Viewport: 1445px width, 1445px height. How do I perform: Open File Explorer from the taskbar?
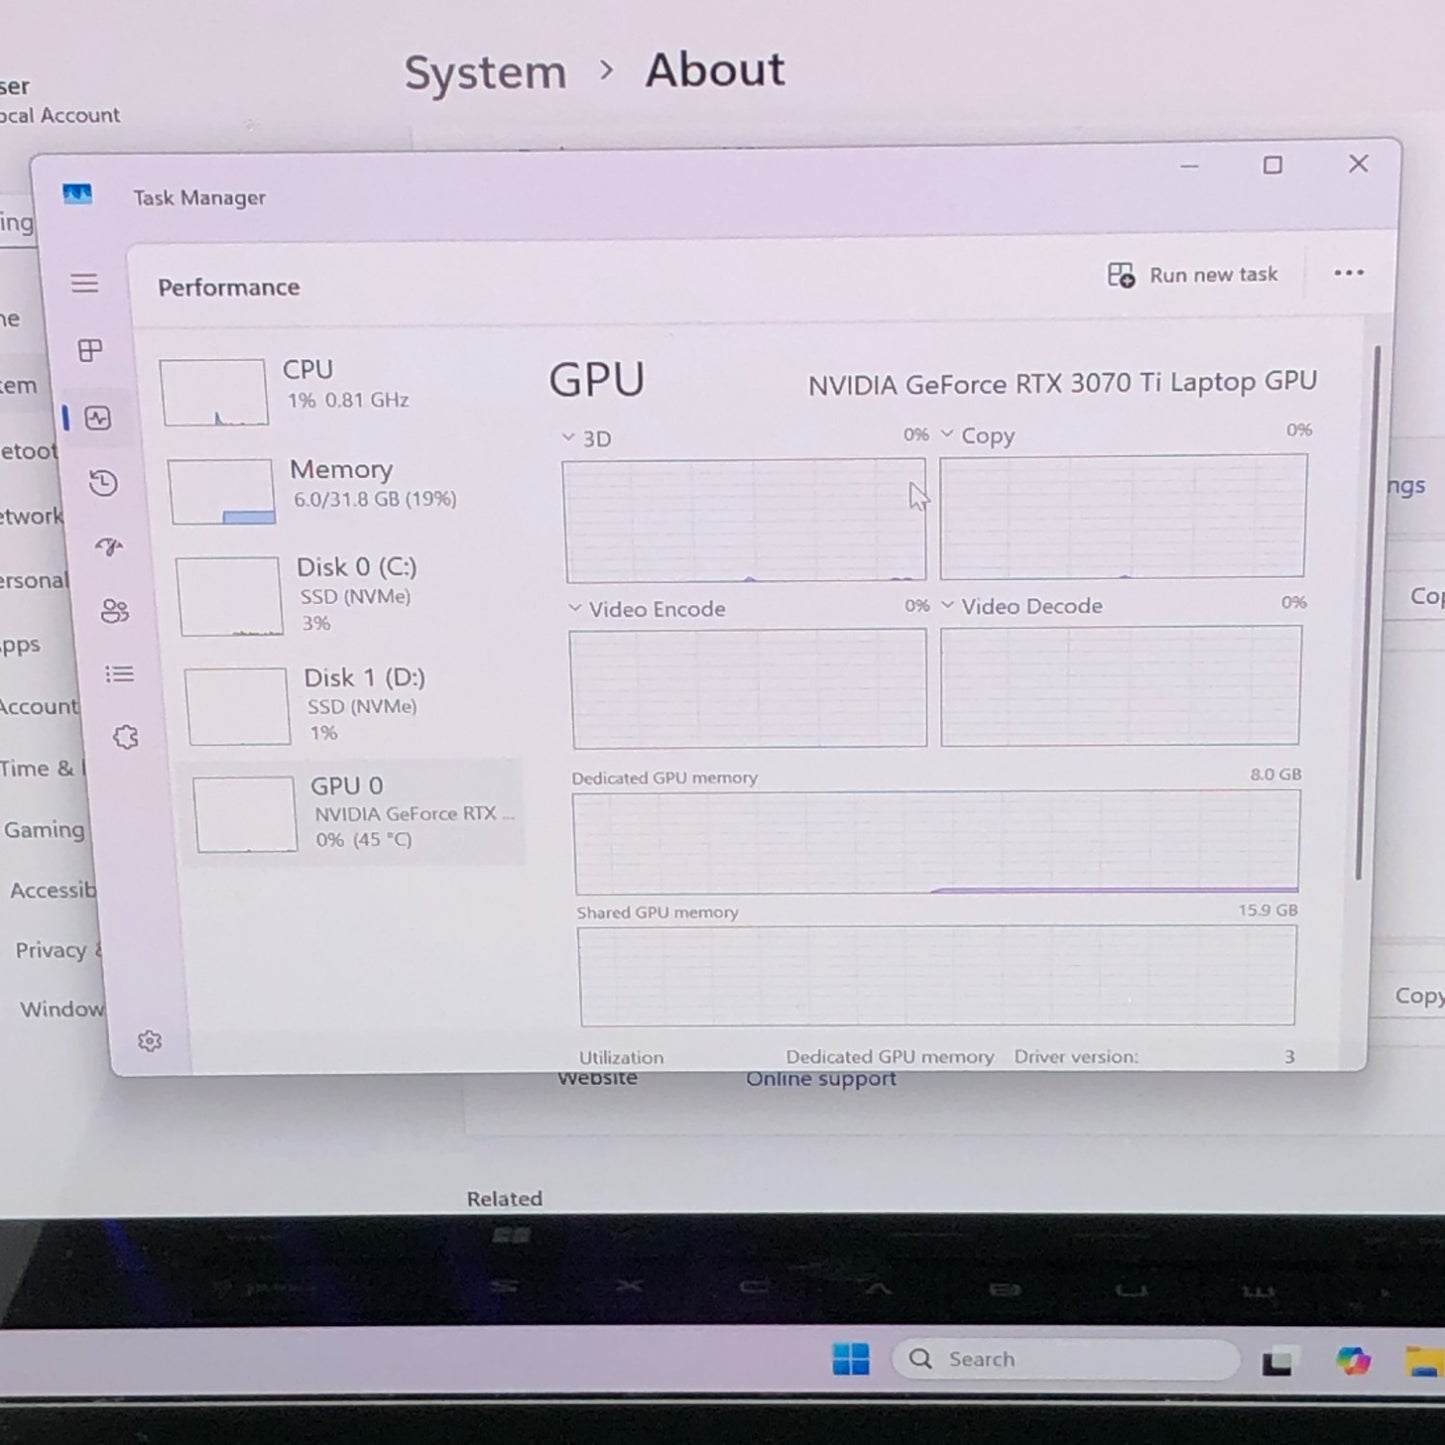(1424, 1362)
